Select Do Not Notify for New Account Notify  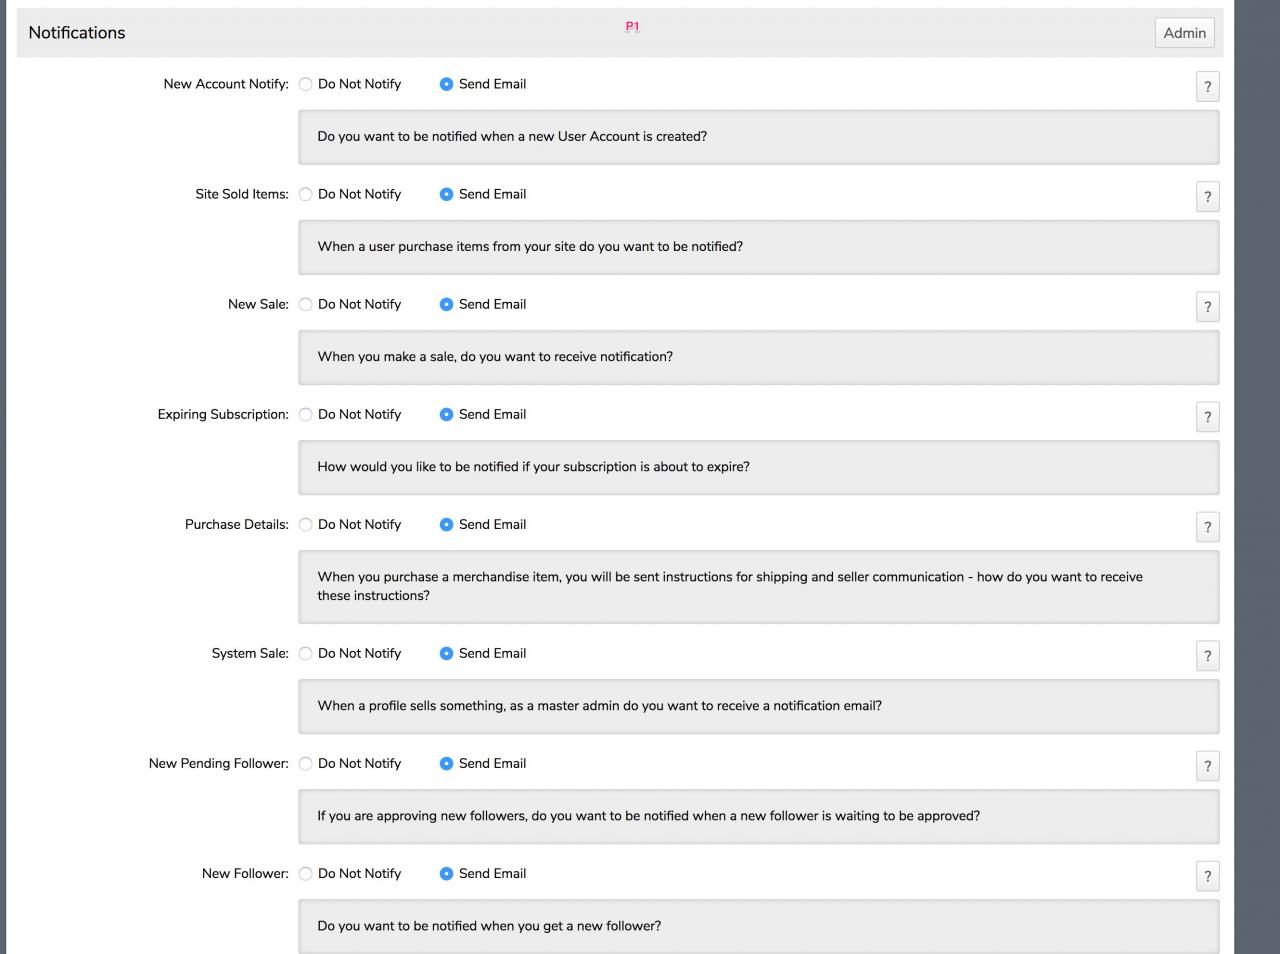coord(306,84)
